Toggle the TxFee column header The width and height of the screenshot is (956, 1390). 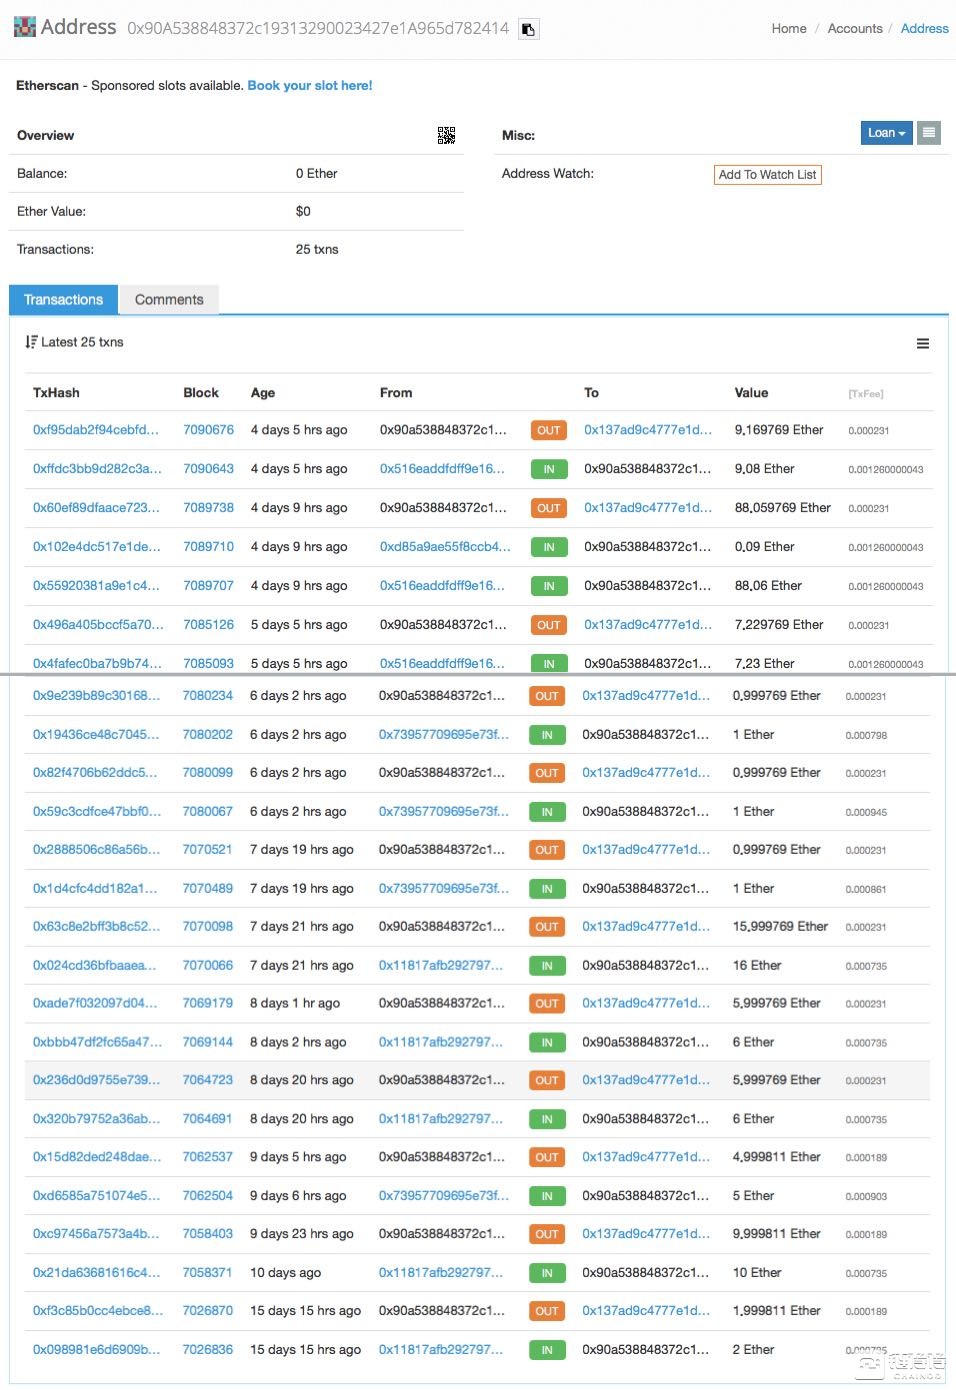click(x=865, y=394)
